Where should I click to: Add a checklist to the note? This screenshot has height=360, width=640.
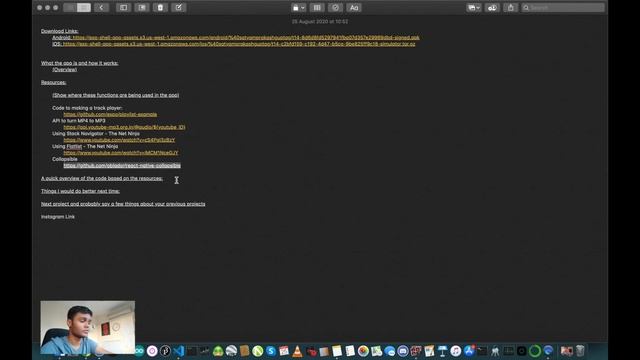click(335, 7)
